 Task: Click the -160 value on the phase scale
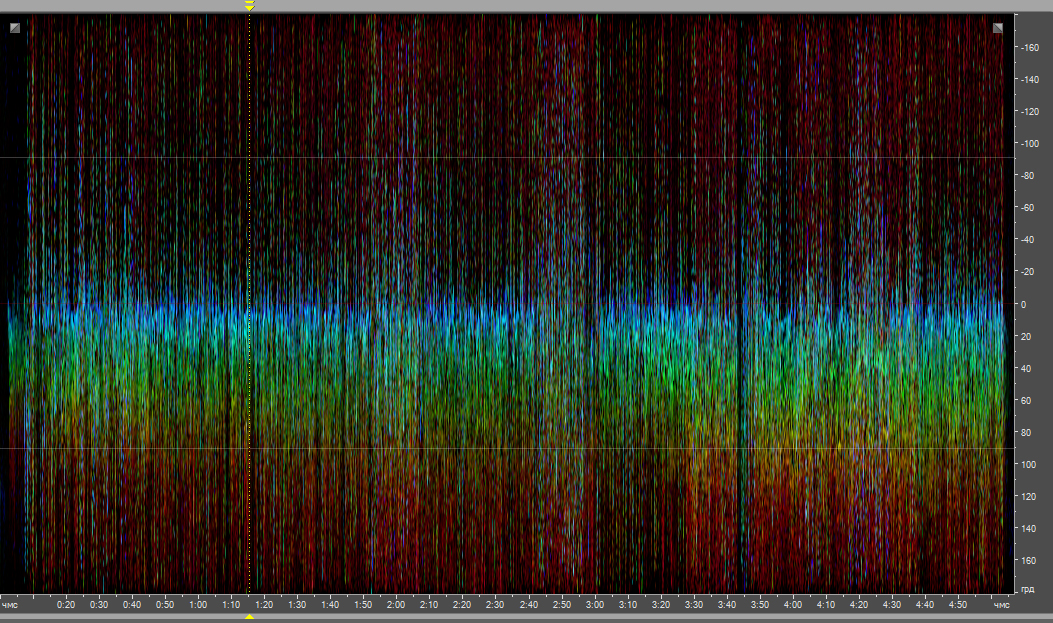tap(1029, 48)
